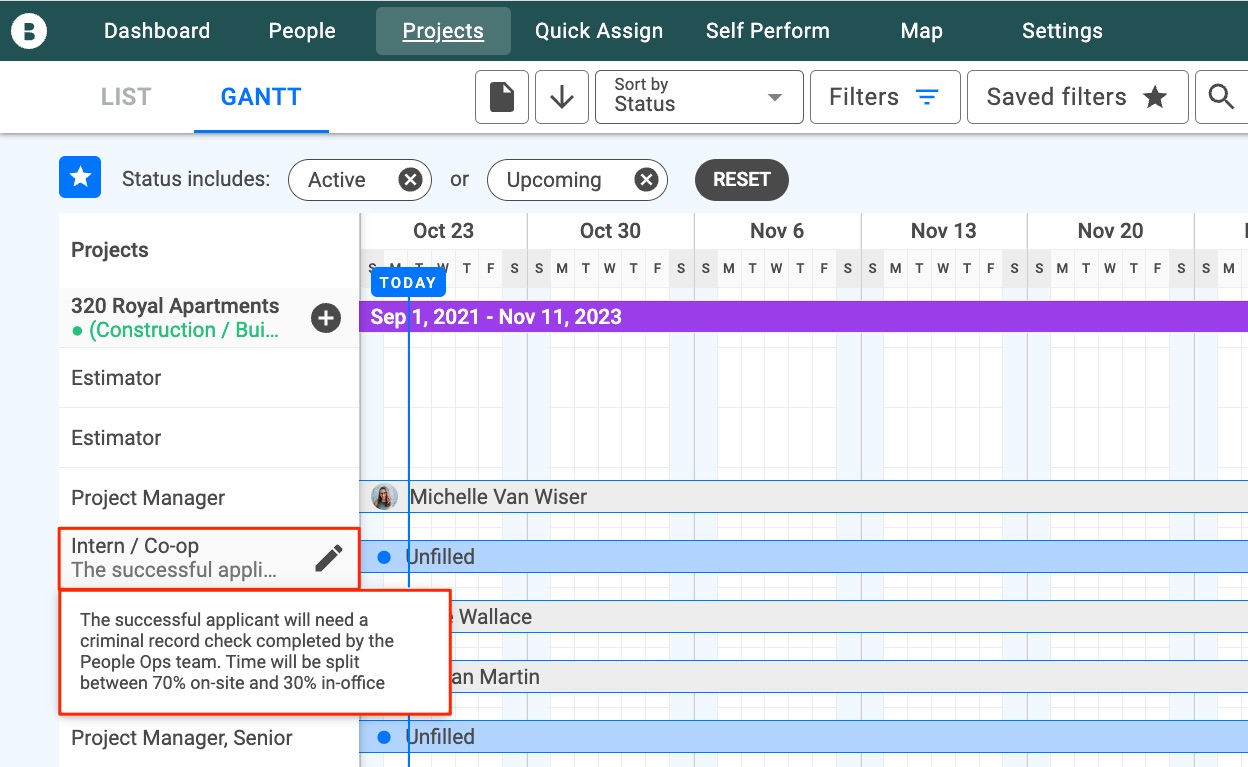Add role to 320 Royal Apartments
The width and height of the screenshot is (1248, 767).
click(x=326, y=318)
